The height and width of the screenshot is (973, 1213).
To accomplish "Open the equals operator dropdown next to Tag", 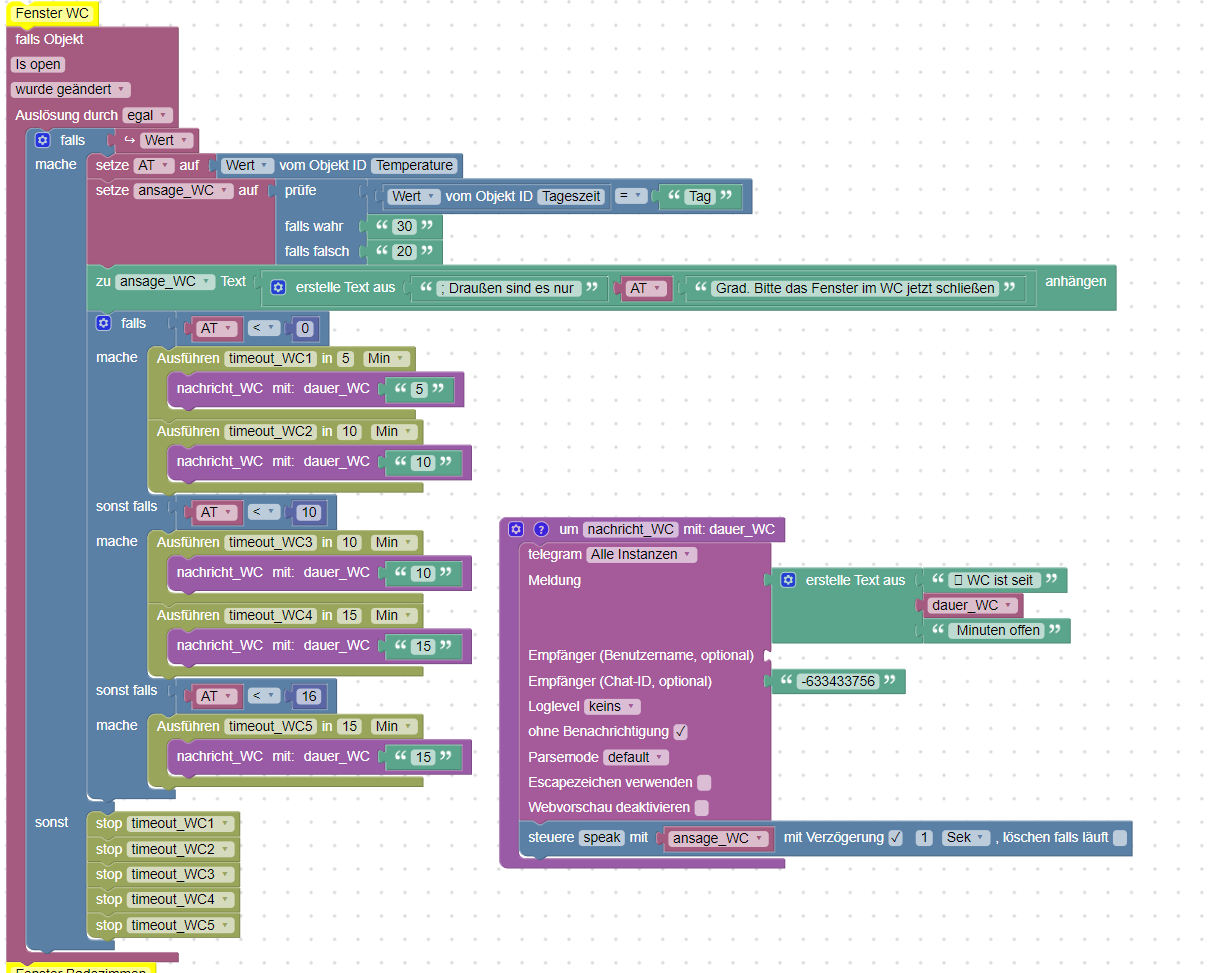I will point(631,196).
